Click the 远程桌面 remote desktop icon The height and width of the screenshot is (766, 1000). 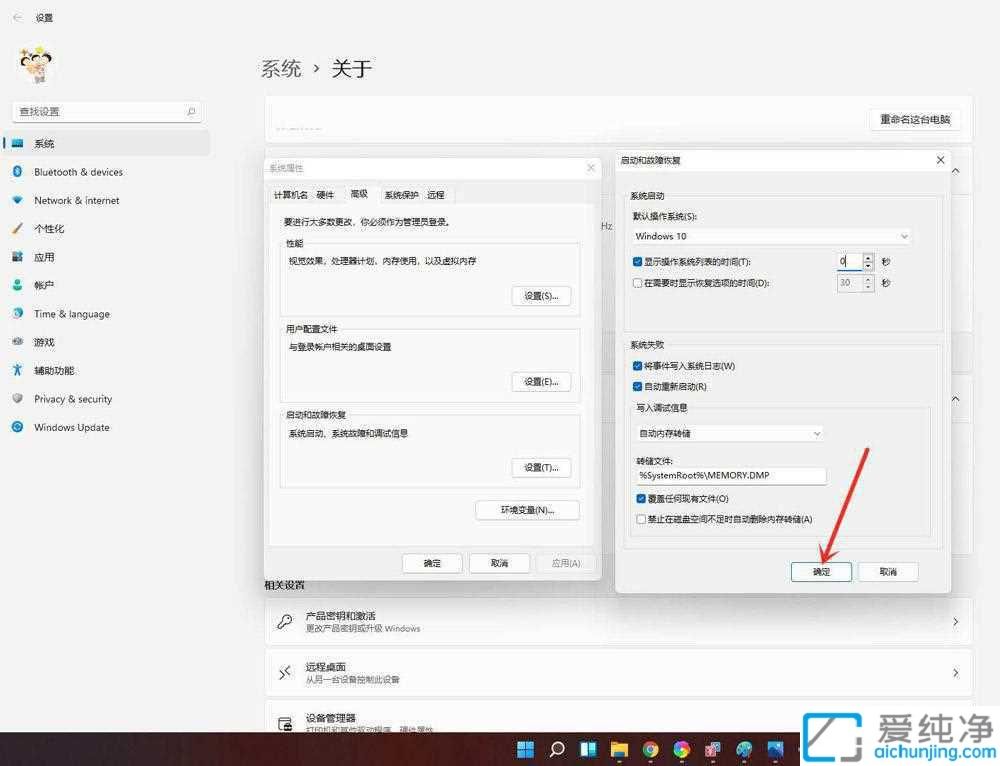click(285, 672)
